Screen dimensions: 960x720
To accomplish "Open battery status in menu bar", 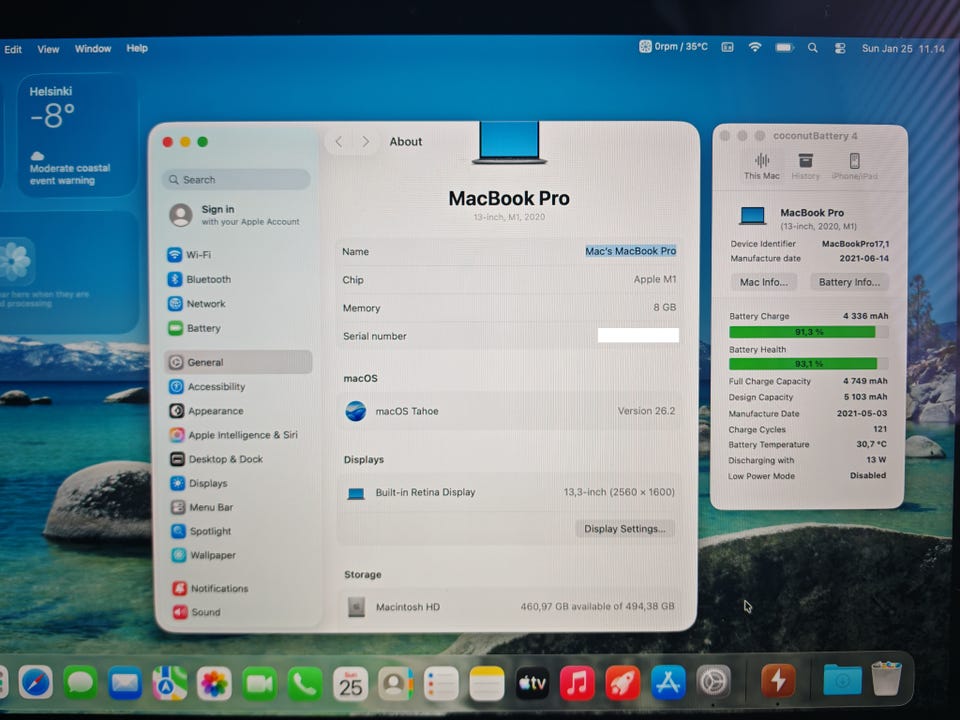I will point(784,47).
